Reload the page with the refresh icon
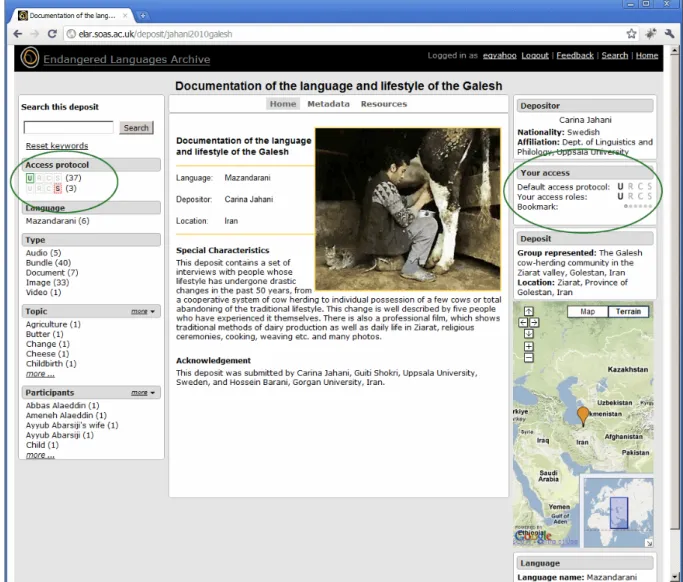Image resolution: width=683 pixels, height=582 pixels. 52,34
